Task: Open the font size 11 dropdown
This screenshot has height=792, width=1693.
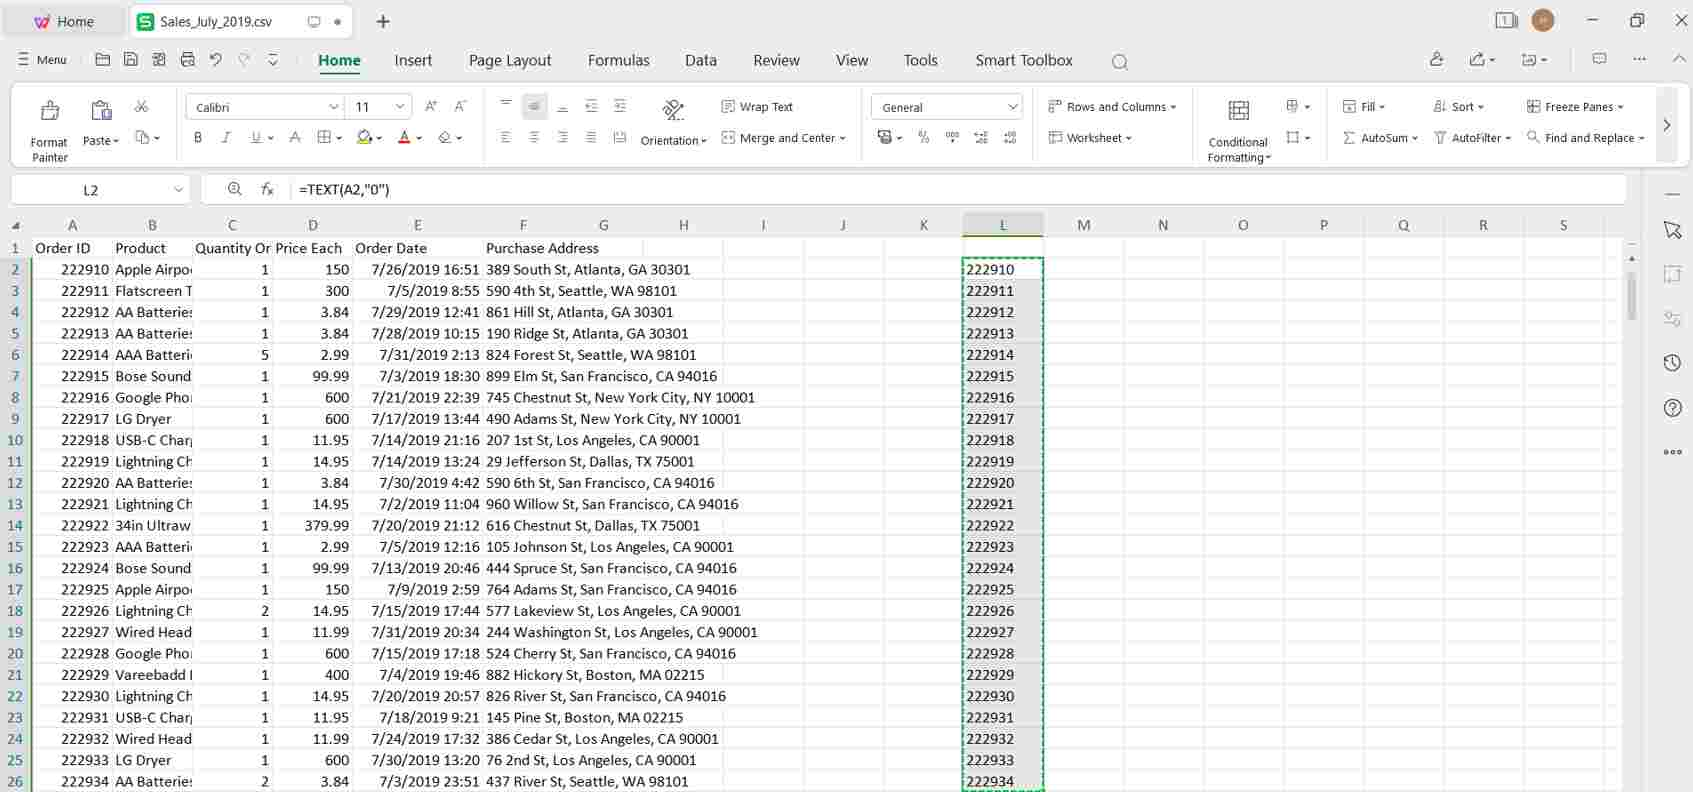Action: pyautogui.click(x=400, y=107)
